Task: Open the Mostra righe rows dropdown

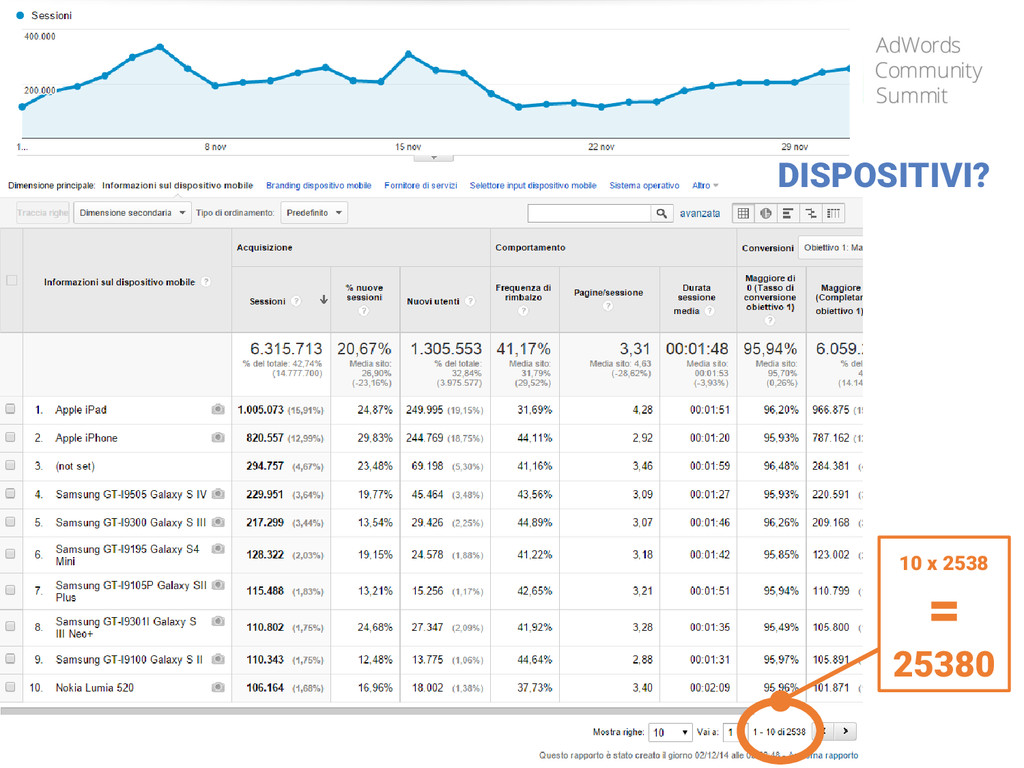Action: [671, 732]
